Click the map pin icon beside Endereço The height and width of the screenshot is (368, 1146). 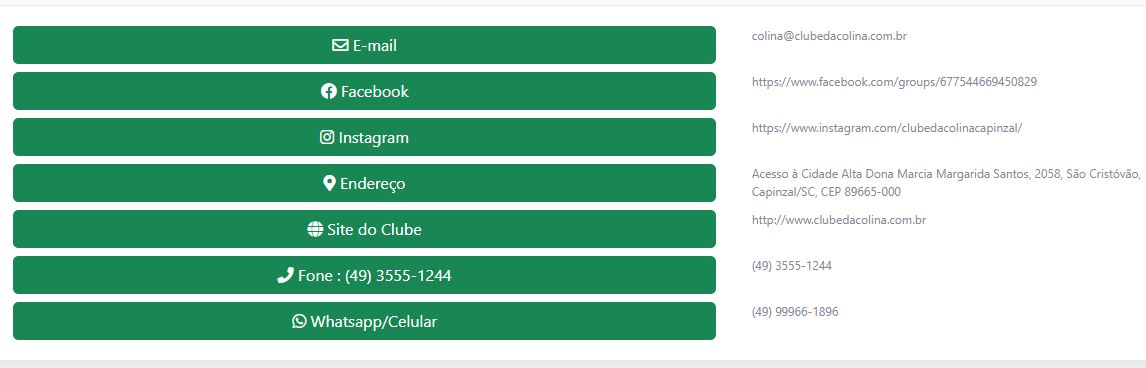pyautogui.click(x=329, y=183)
